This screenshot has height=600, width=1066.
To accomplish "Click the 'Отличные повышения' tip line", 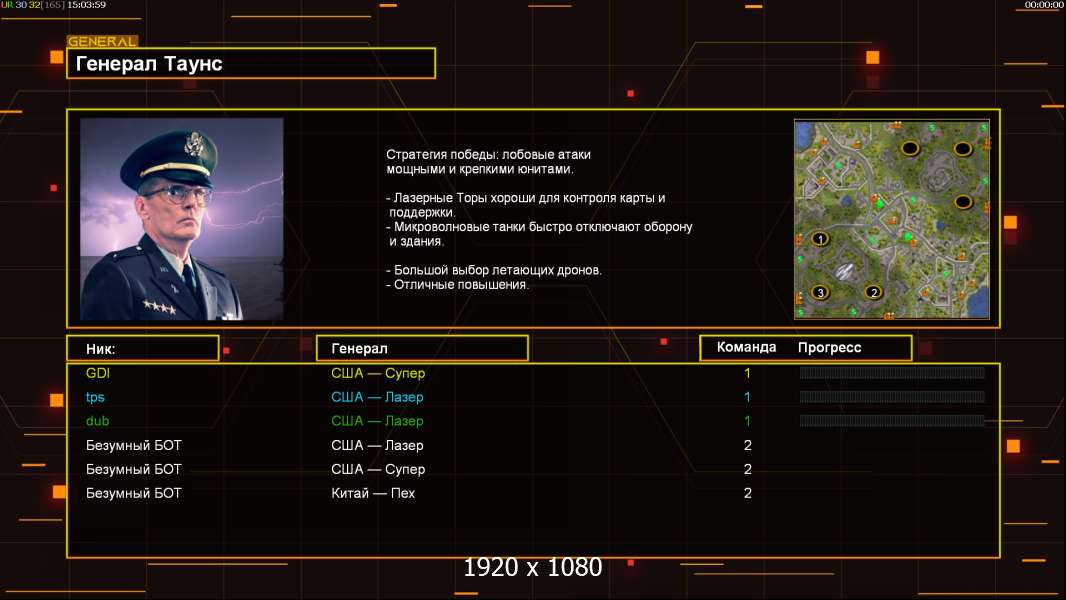I will pyautogui.click(x=458, y=285).
